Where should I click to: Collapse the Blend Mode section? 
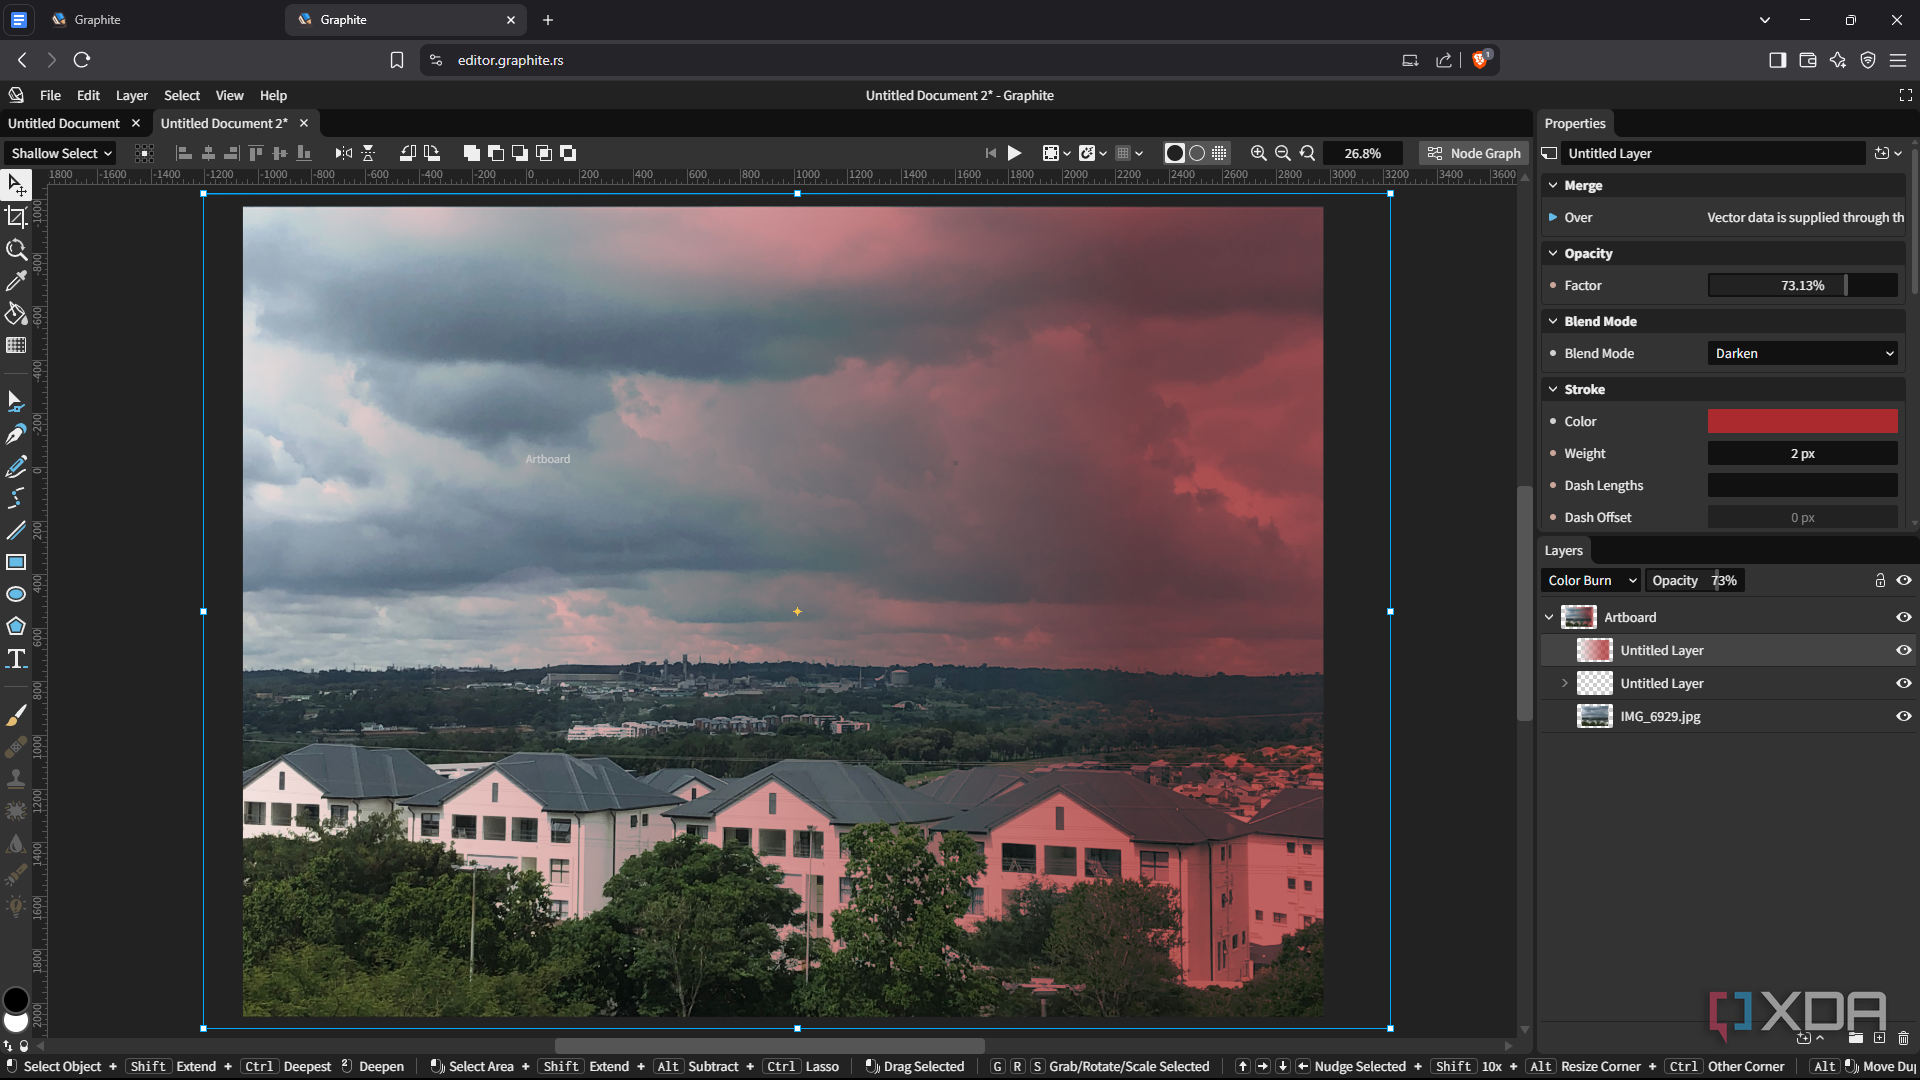pyautogui.click(x=1553, y=321)
